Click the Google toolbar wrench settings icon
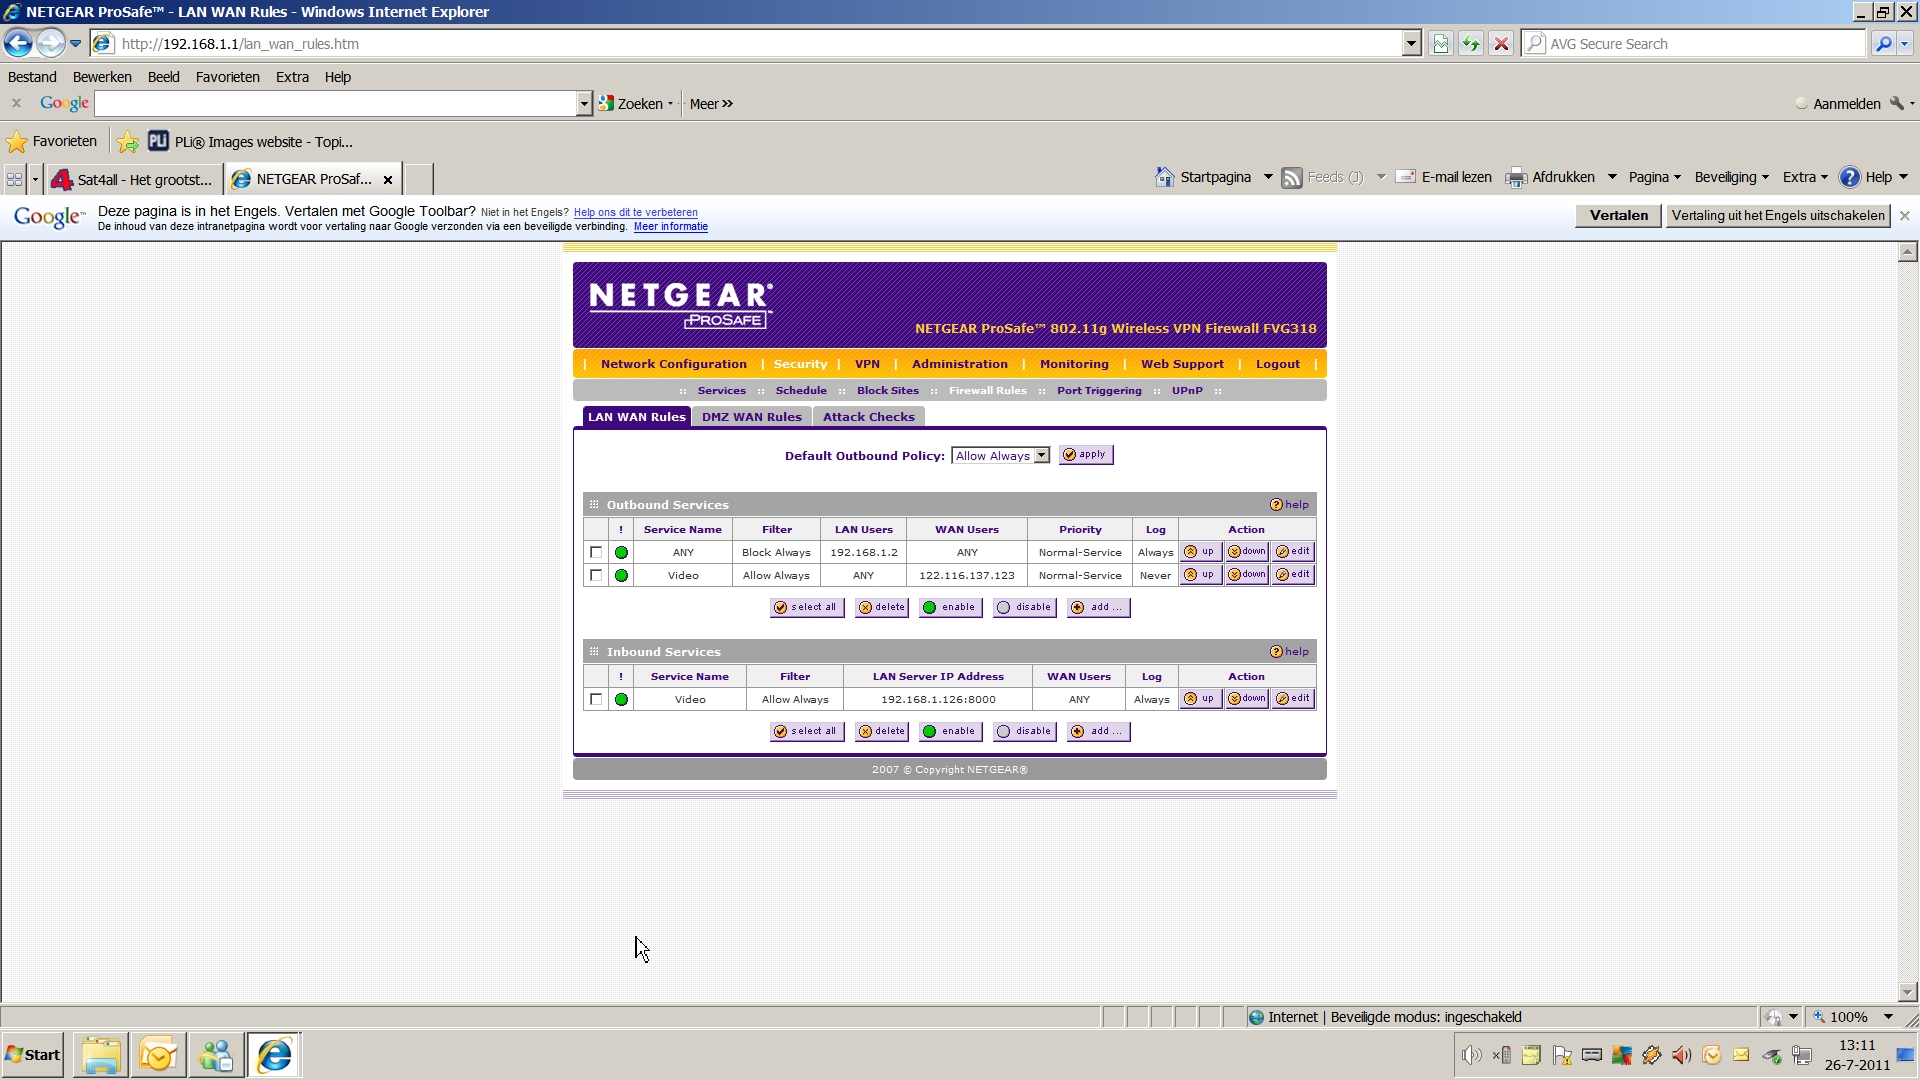Image resolution: width=1920 pixels, height=1080 pixels. 1897,103
